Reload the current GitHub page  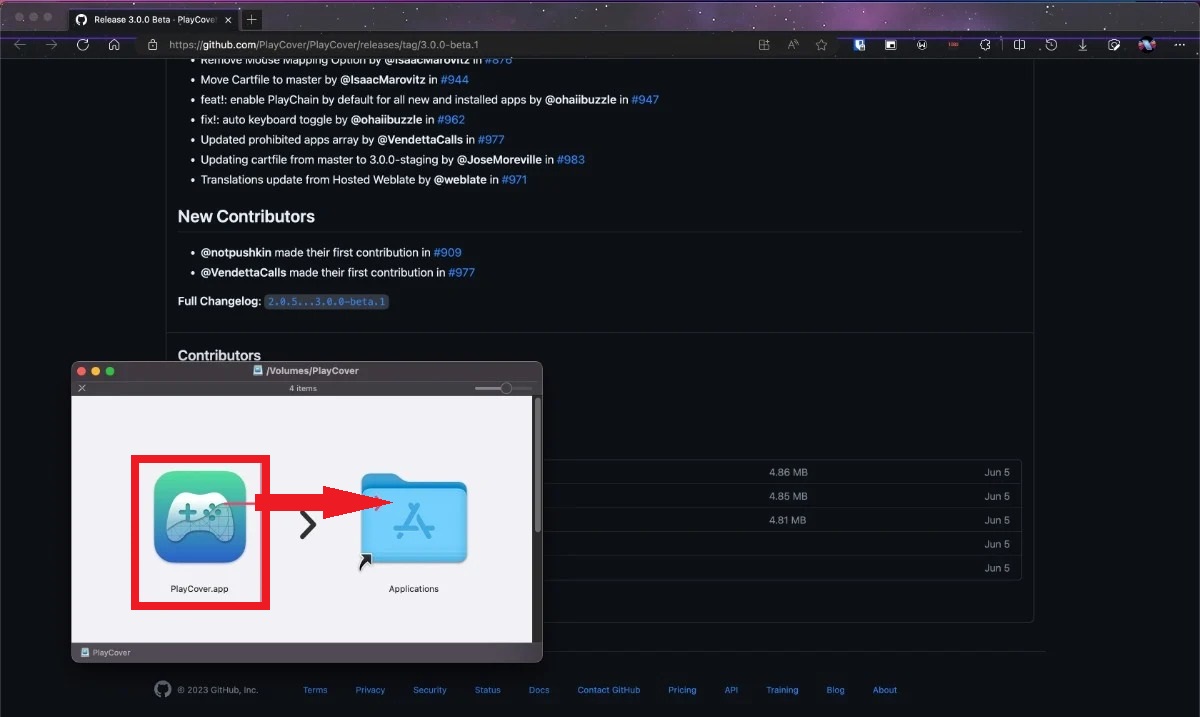point(83,45)
